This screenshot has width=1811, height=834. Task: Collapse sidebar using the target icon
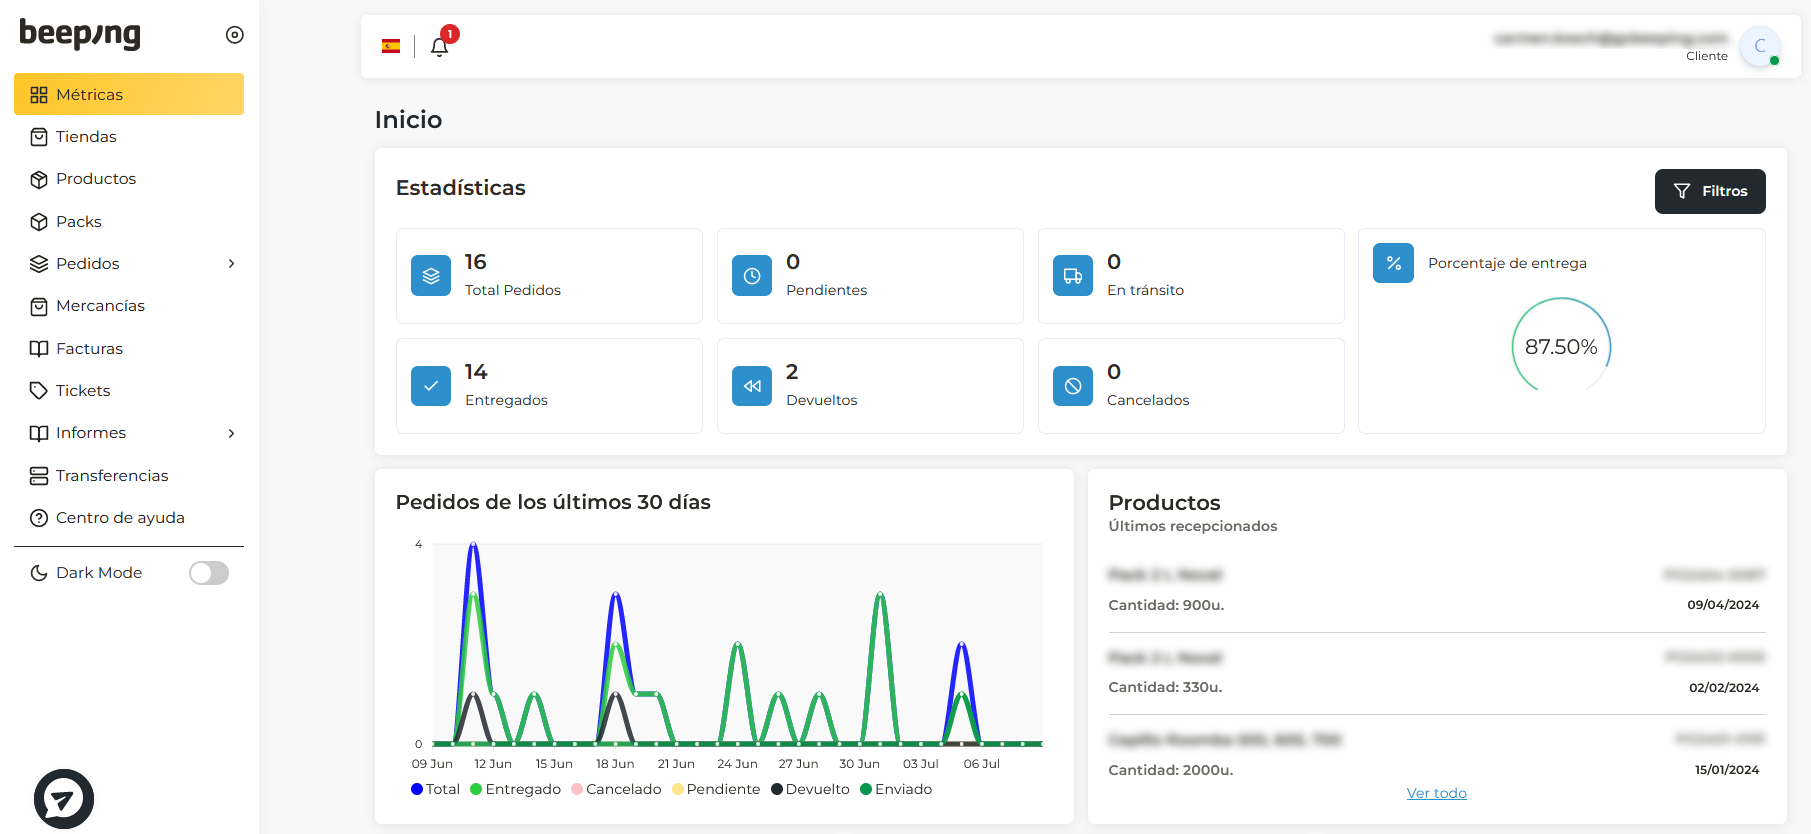tap(235, 35)
